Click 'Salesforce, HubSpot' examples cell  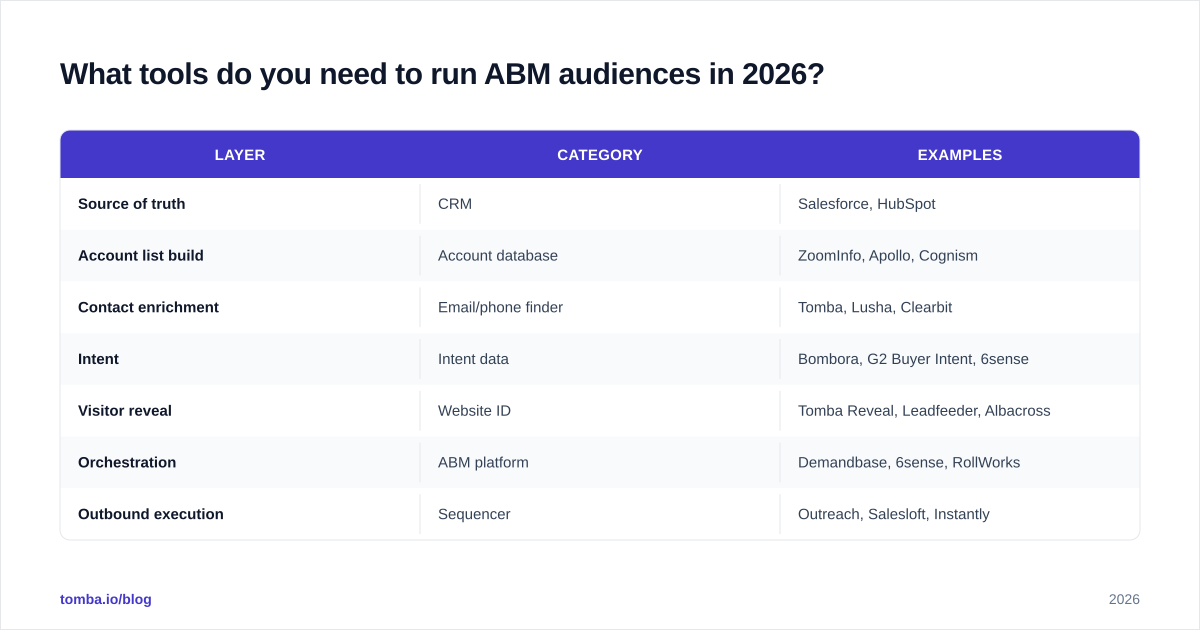(960, 204)
